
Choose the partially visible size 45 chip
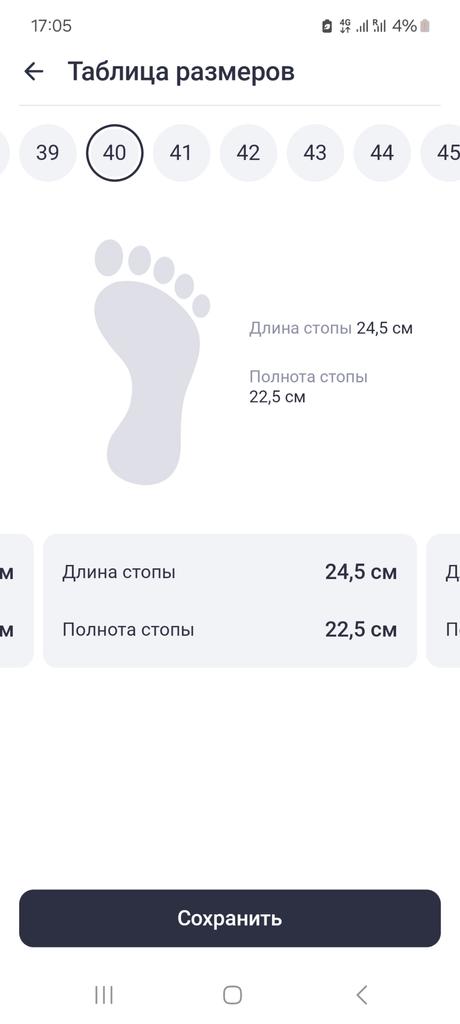click(441, 153)
